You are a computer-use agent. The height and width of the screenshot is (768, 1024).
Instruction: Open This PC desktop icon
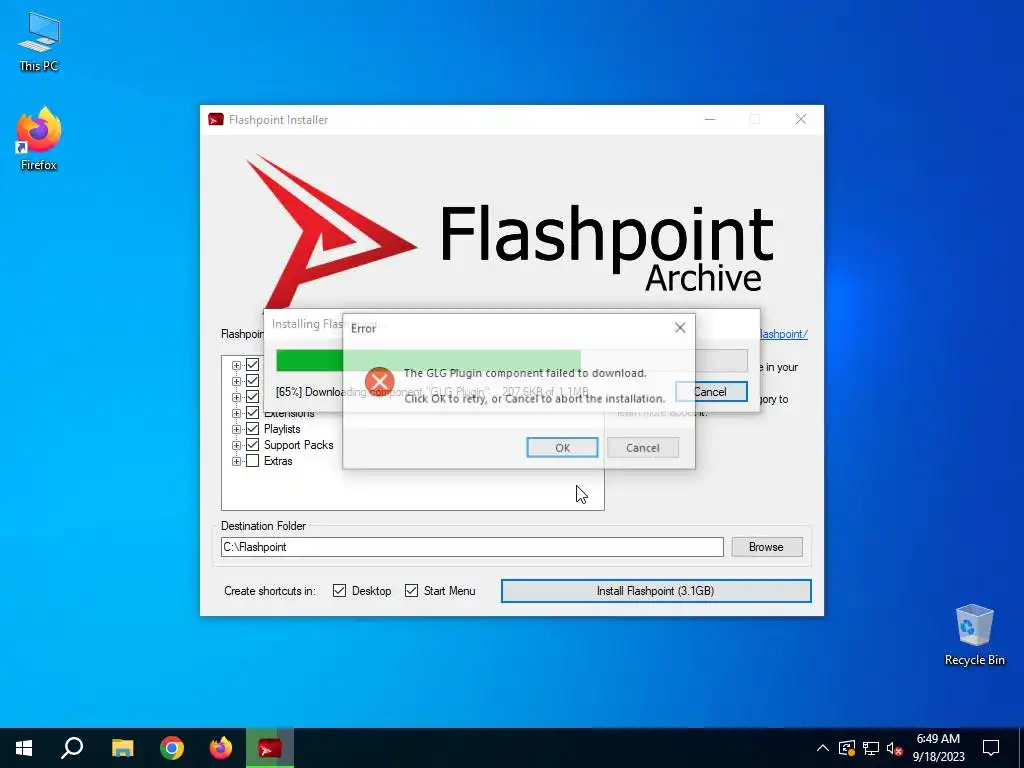click(x=39, y=42)
